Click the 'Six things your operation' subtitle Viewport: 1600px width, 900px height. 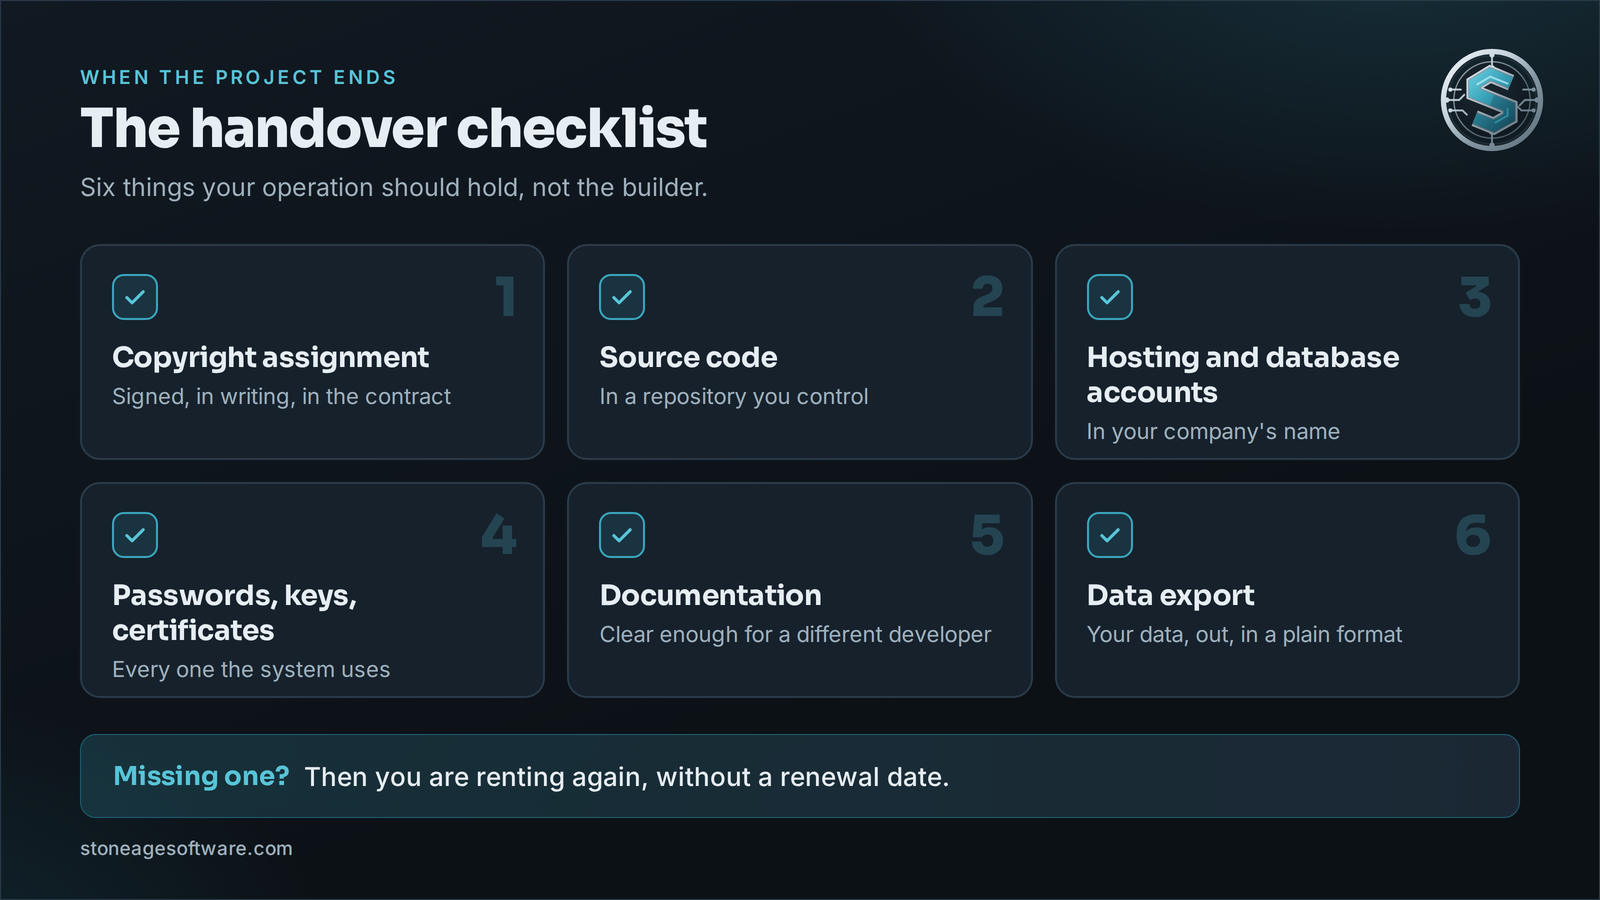[x=393, y=188]
